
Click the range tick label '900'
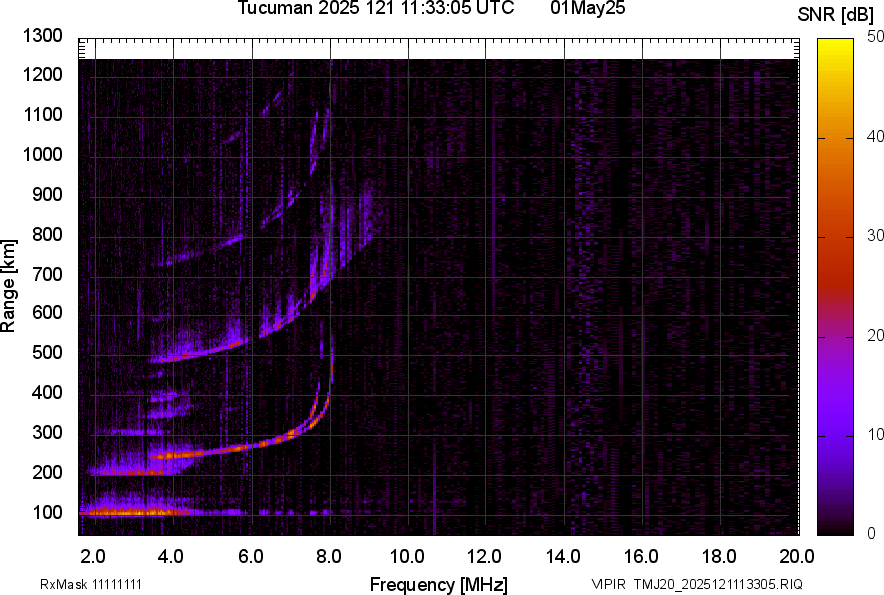47,195
